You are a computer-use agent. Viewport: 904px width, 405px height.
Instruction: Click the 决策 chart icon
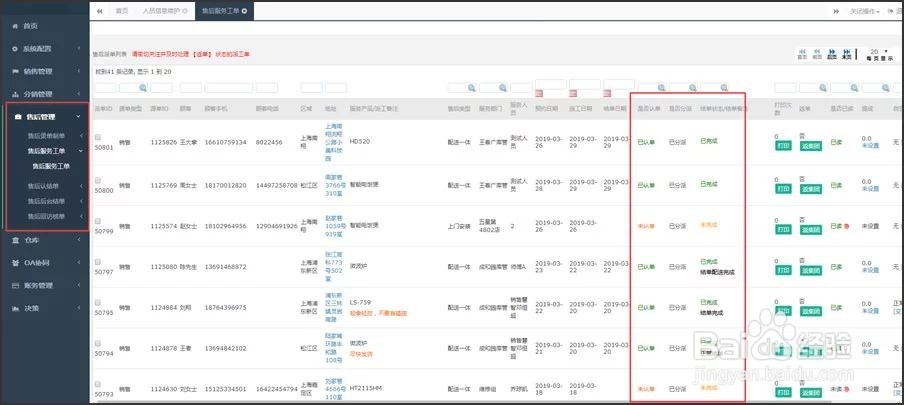(16, 308)
